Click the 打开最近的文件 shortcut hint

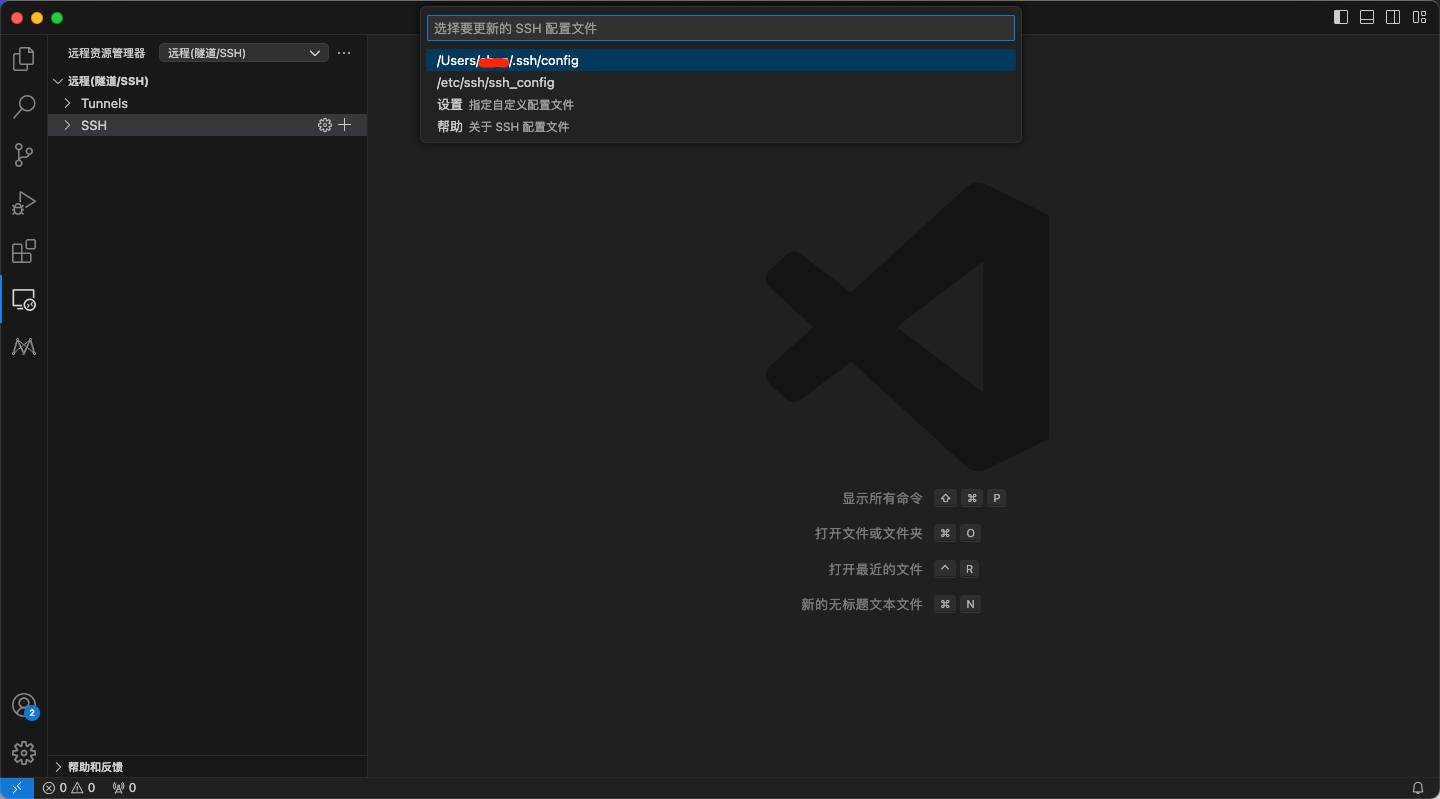point(875,569)
